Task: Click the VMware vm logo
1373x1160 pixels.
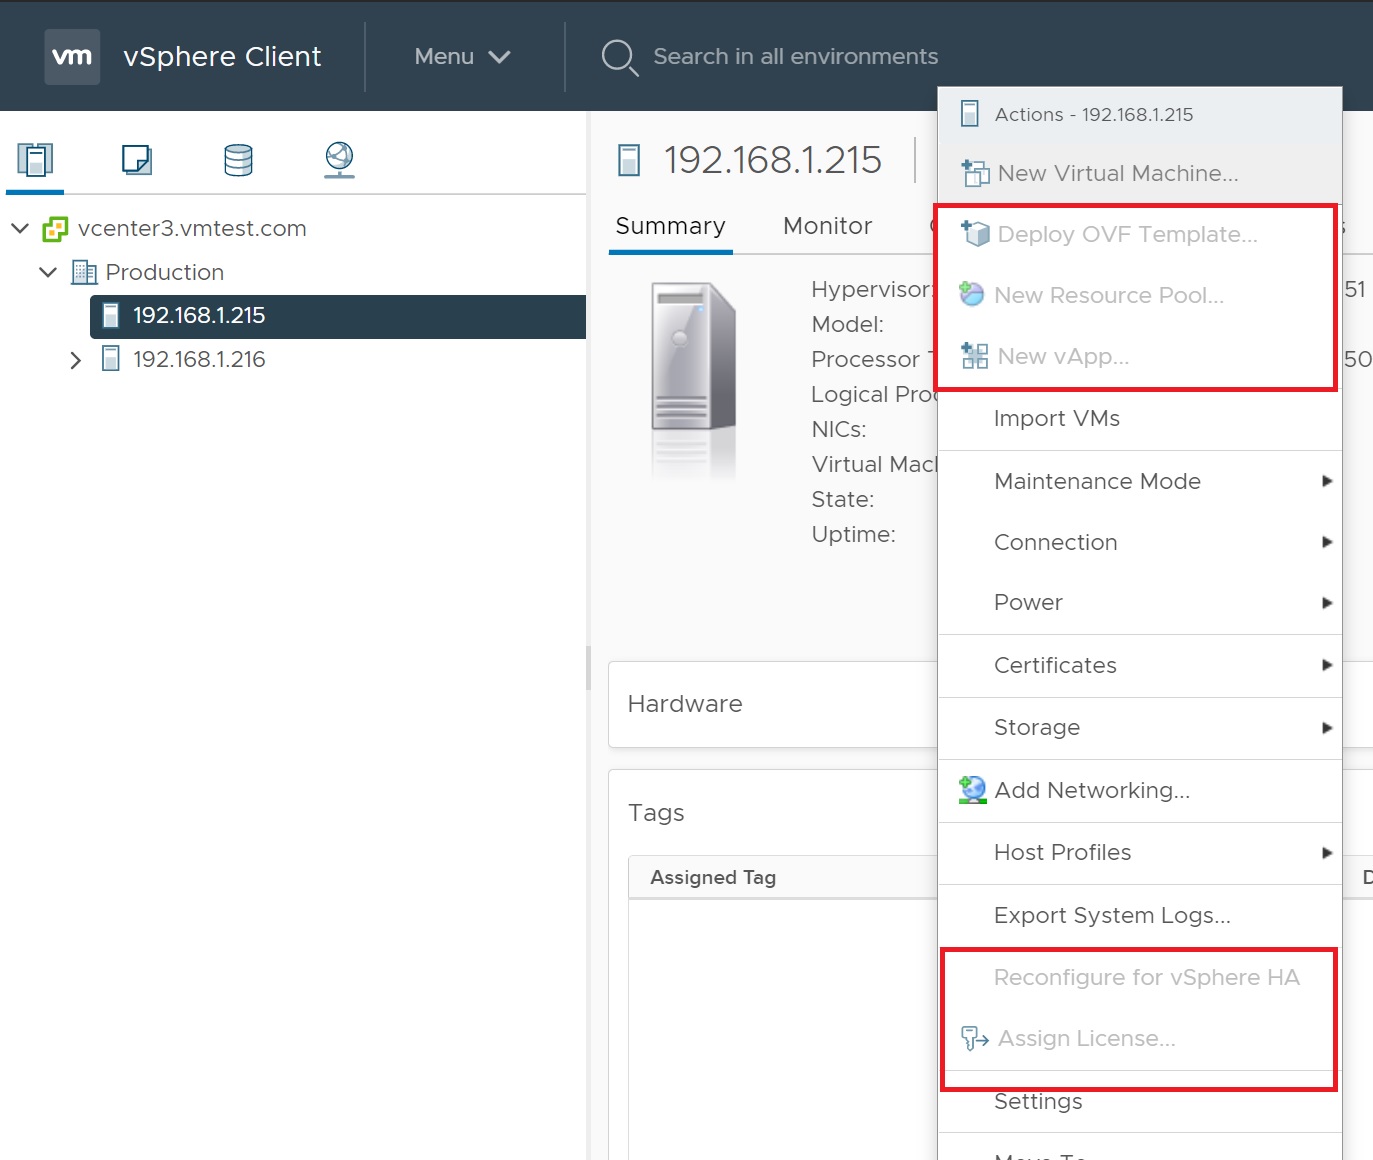Action: click(72, 57)
